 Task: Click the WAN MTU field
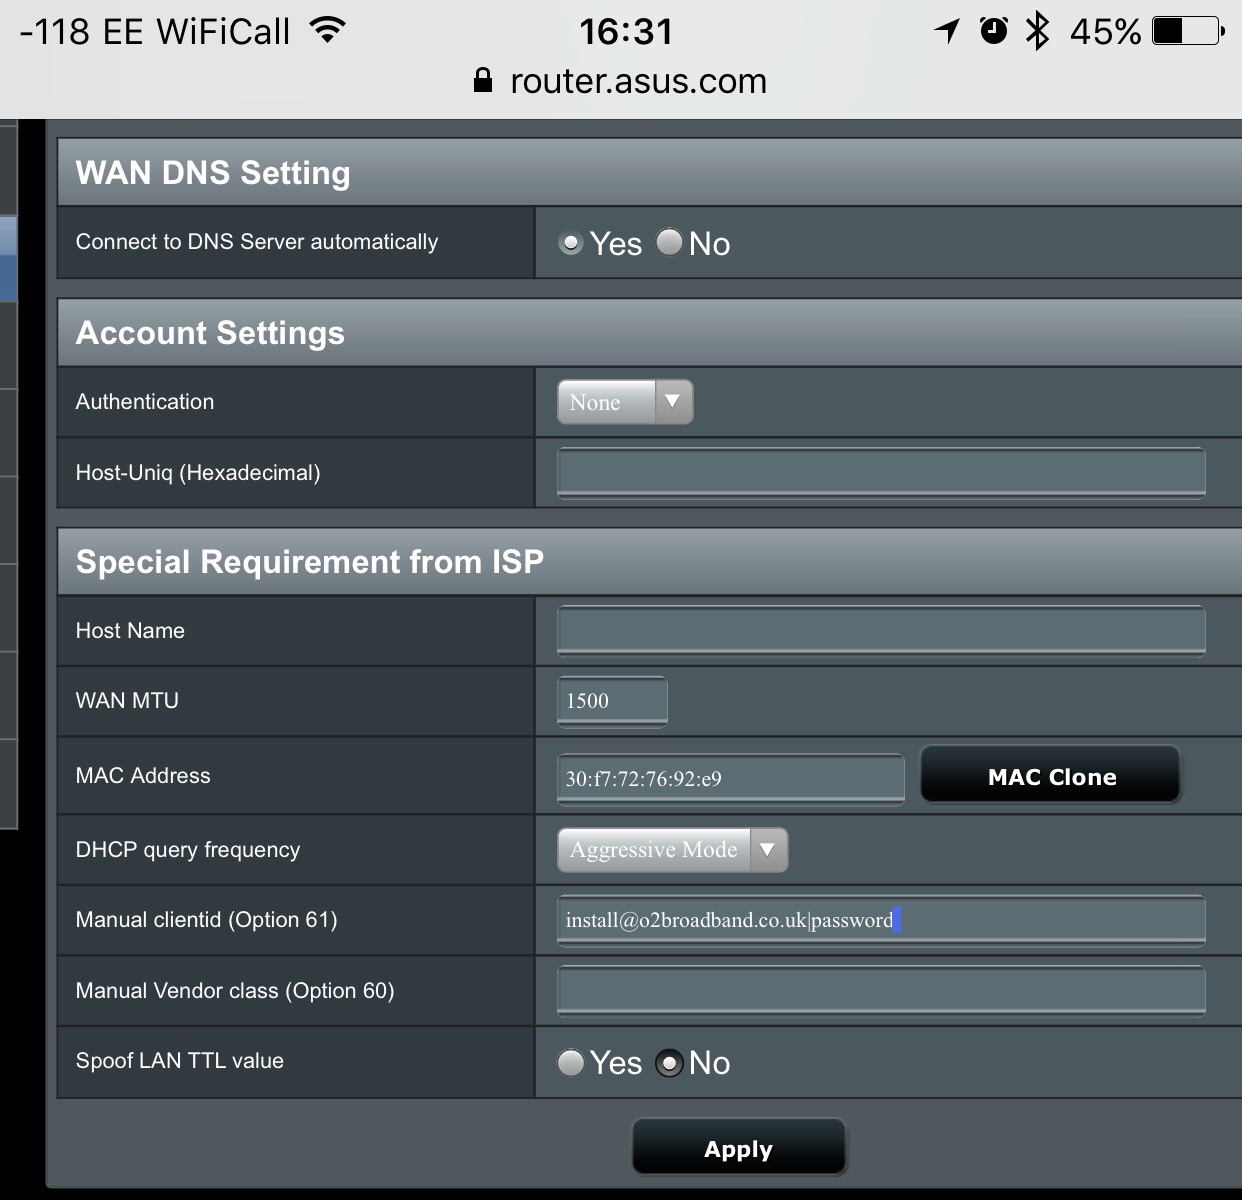click(x=612, y=701)
